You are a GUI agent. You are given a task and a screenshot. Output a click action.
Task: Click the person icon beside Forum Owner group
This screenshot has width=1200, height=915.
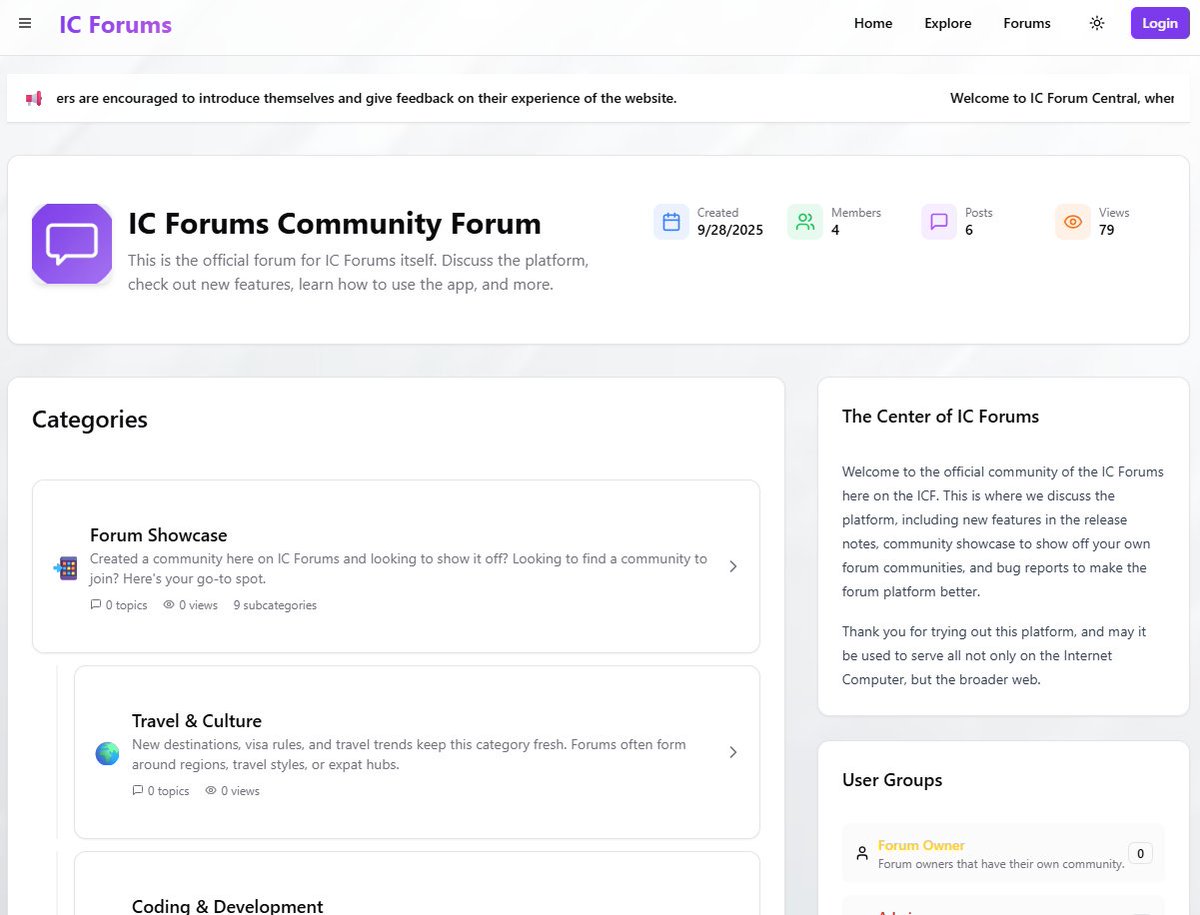[x=862, y=853]
